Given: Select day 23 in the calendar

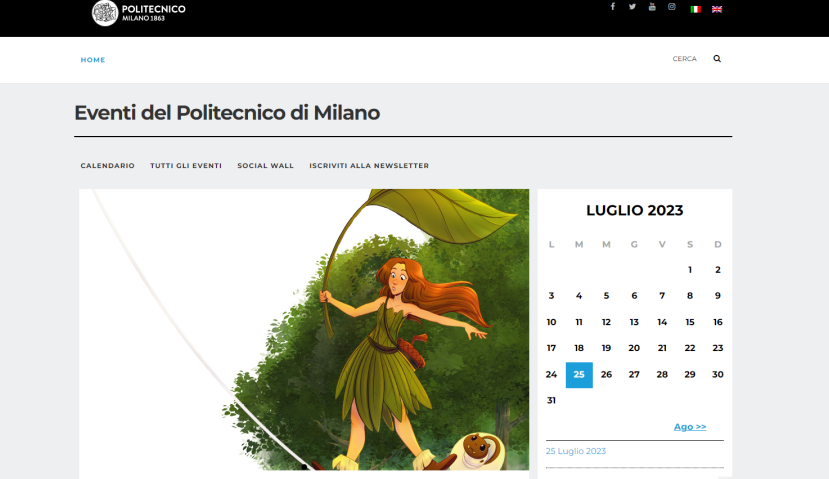Looking at the screenshot, I should pos(717,348).
